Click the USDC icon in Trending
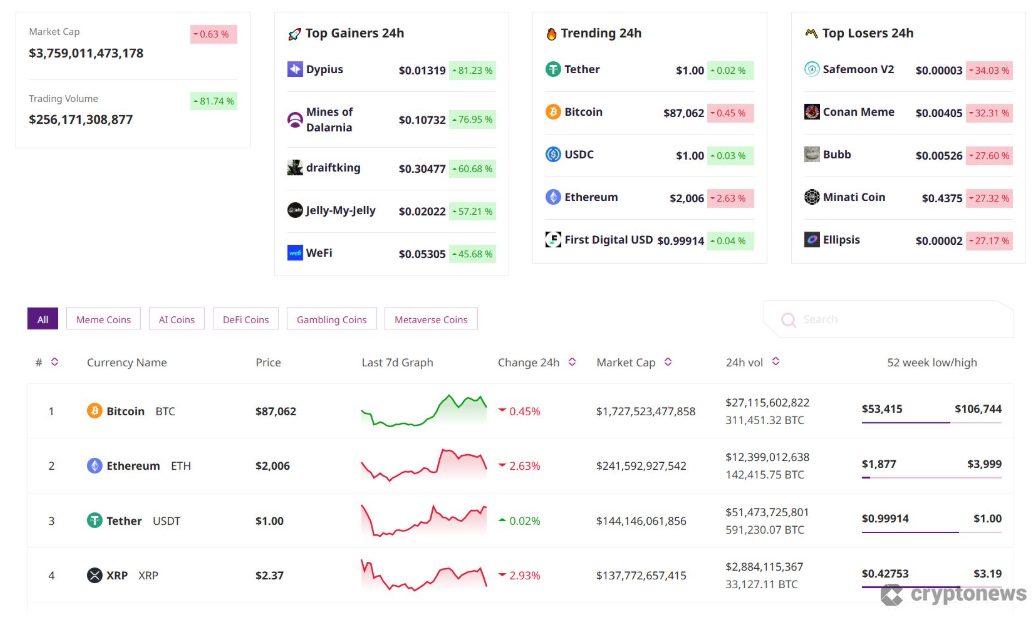 tap(553, 154)
